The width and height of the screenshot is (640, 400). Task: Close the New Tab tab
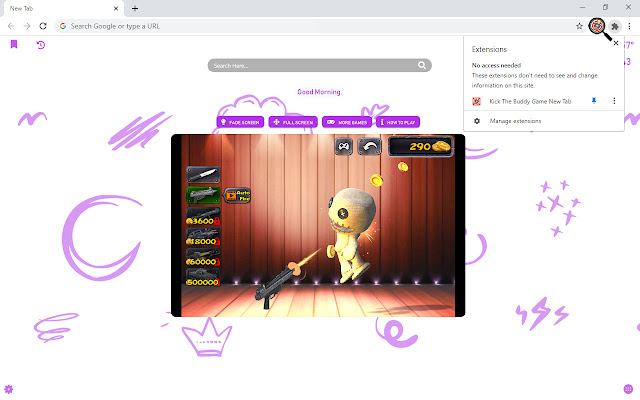(116, 8)
